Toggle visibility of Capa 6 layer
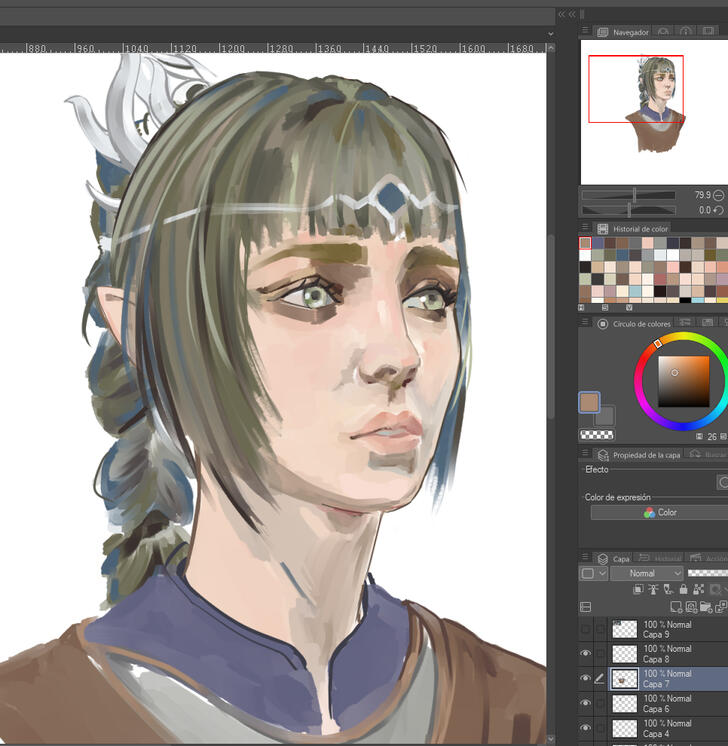Image resolution: width=728 pixels, height=746 pixels. [586, 704]
